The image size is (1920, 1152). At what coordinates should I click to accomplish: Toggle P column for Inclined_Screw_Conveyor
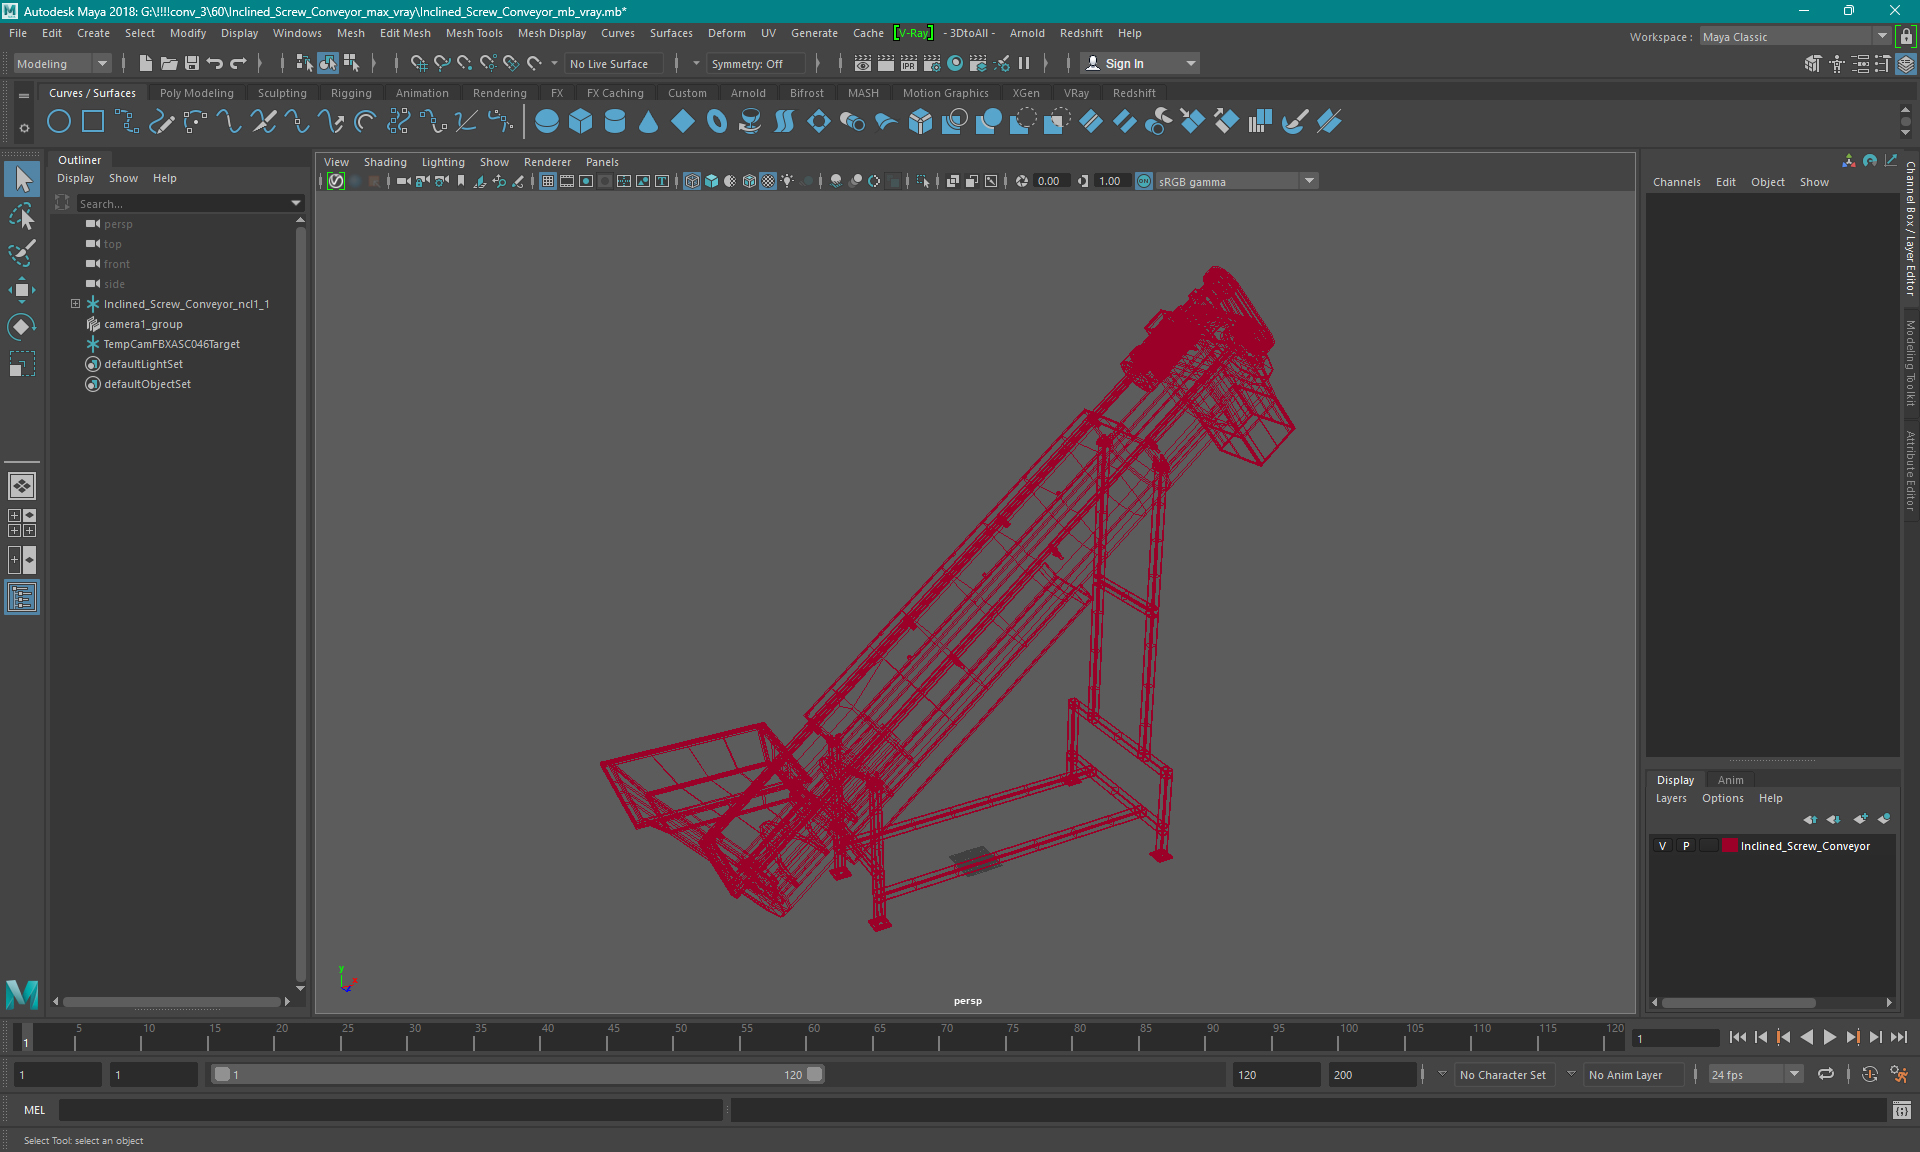[x=1684, y=845]
